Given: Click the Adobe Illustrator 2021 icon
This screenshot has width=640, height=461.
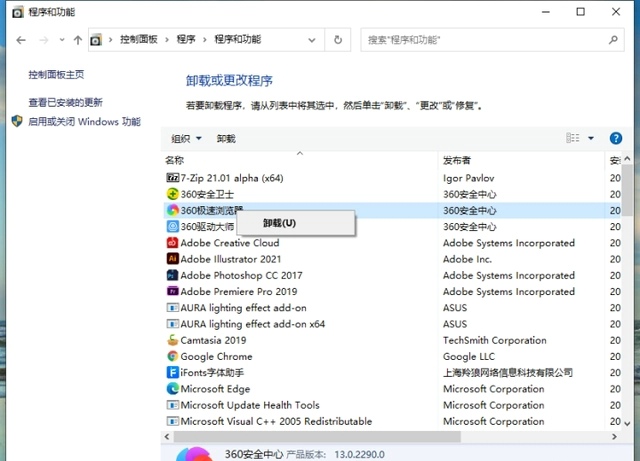Looking at the screenshot, I should (173, 259).
